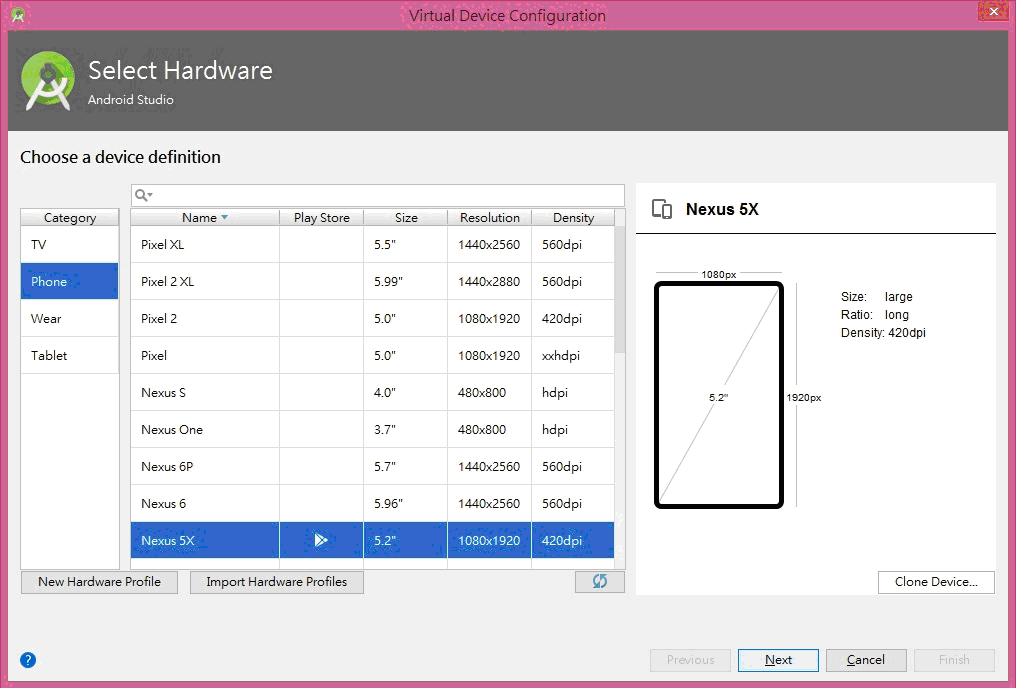This screenshot has height=688, width=1016.
Task: Select the Nexus 5X device name
Action: click(x=168, y=540)
